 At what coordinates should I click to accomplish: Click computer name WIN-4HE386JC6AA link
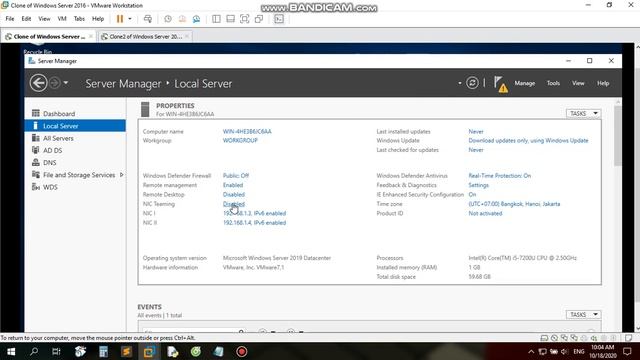click(x=247, y=131)
